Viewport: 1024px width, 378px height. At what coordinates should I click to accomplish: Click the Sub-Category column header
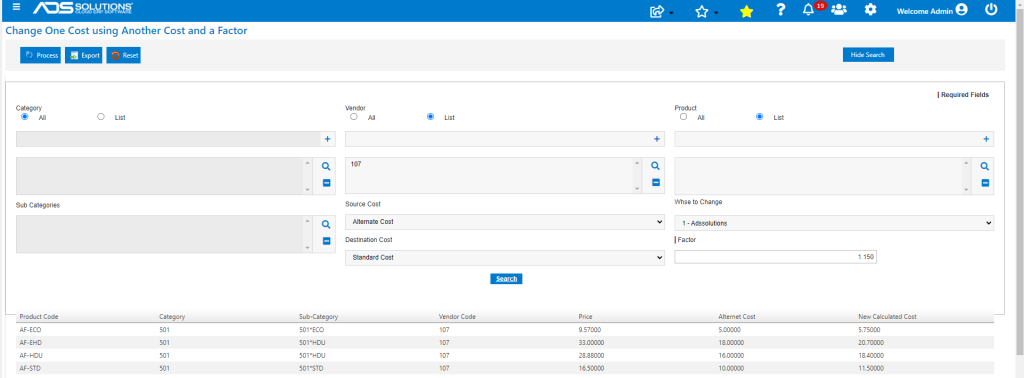point(318,317)
